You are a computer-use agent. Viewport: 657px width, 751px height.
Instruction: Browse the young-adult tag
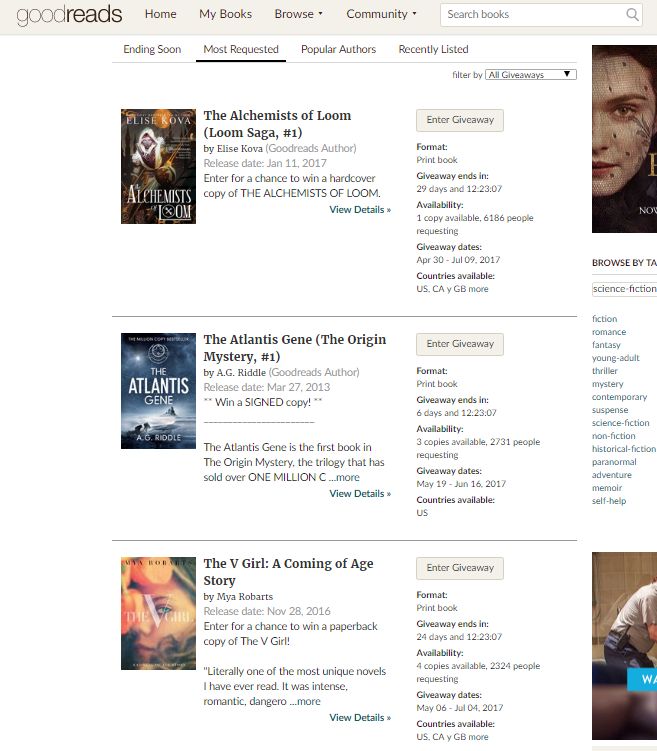point(615,358)
